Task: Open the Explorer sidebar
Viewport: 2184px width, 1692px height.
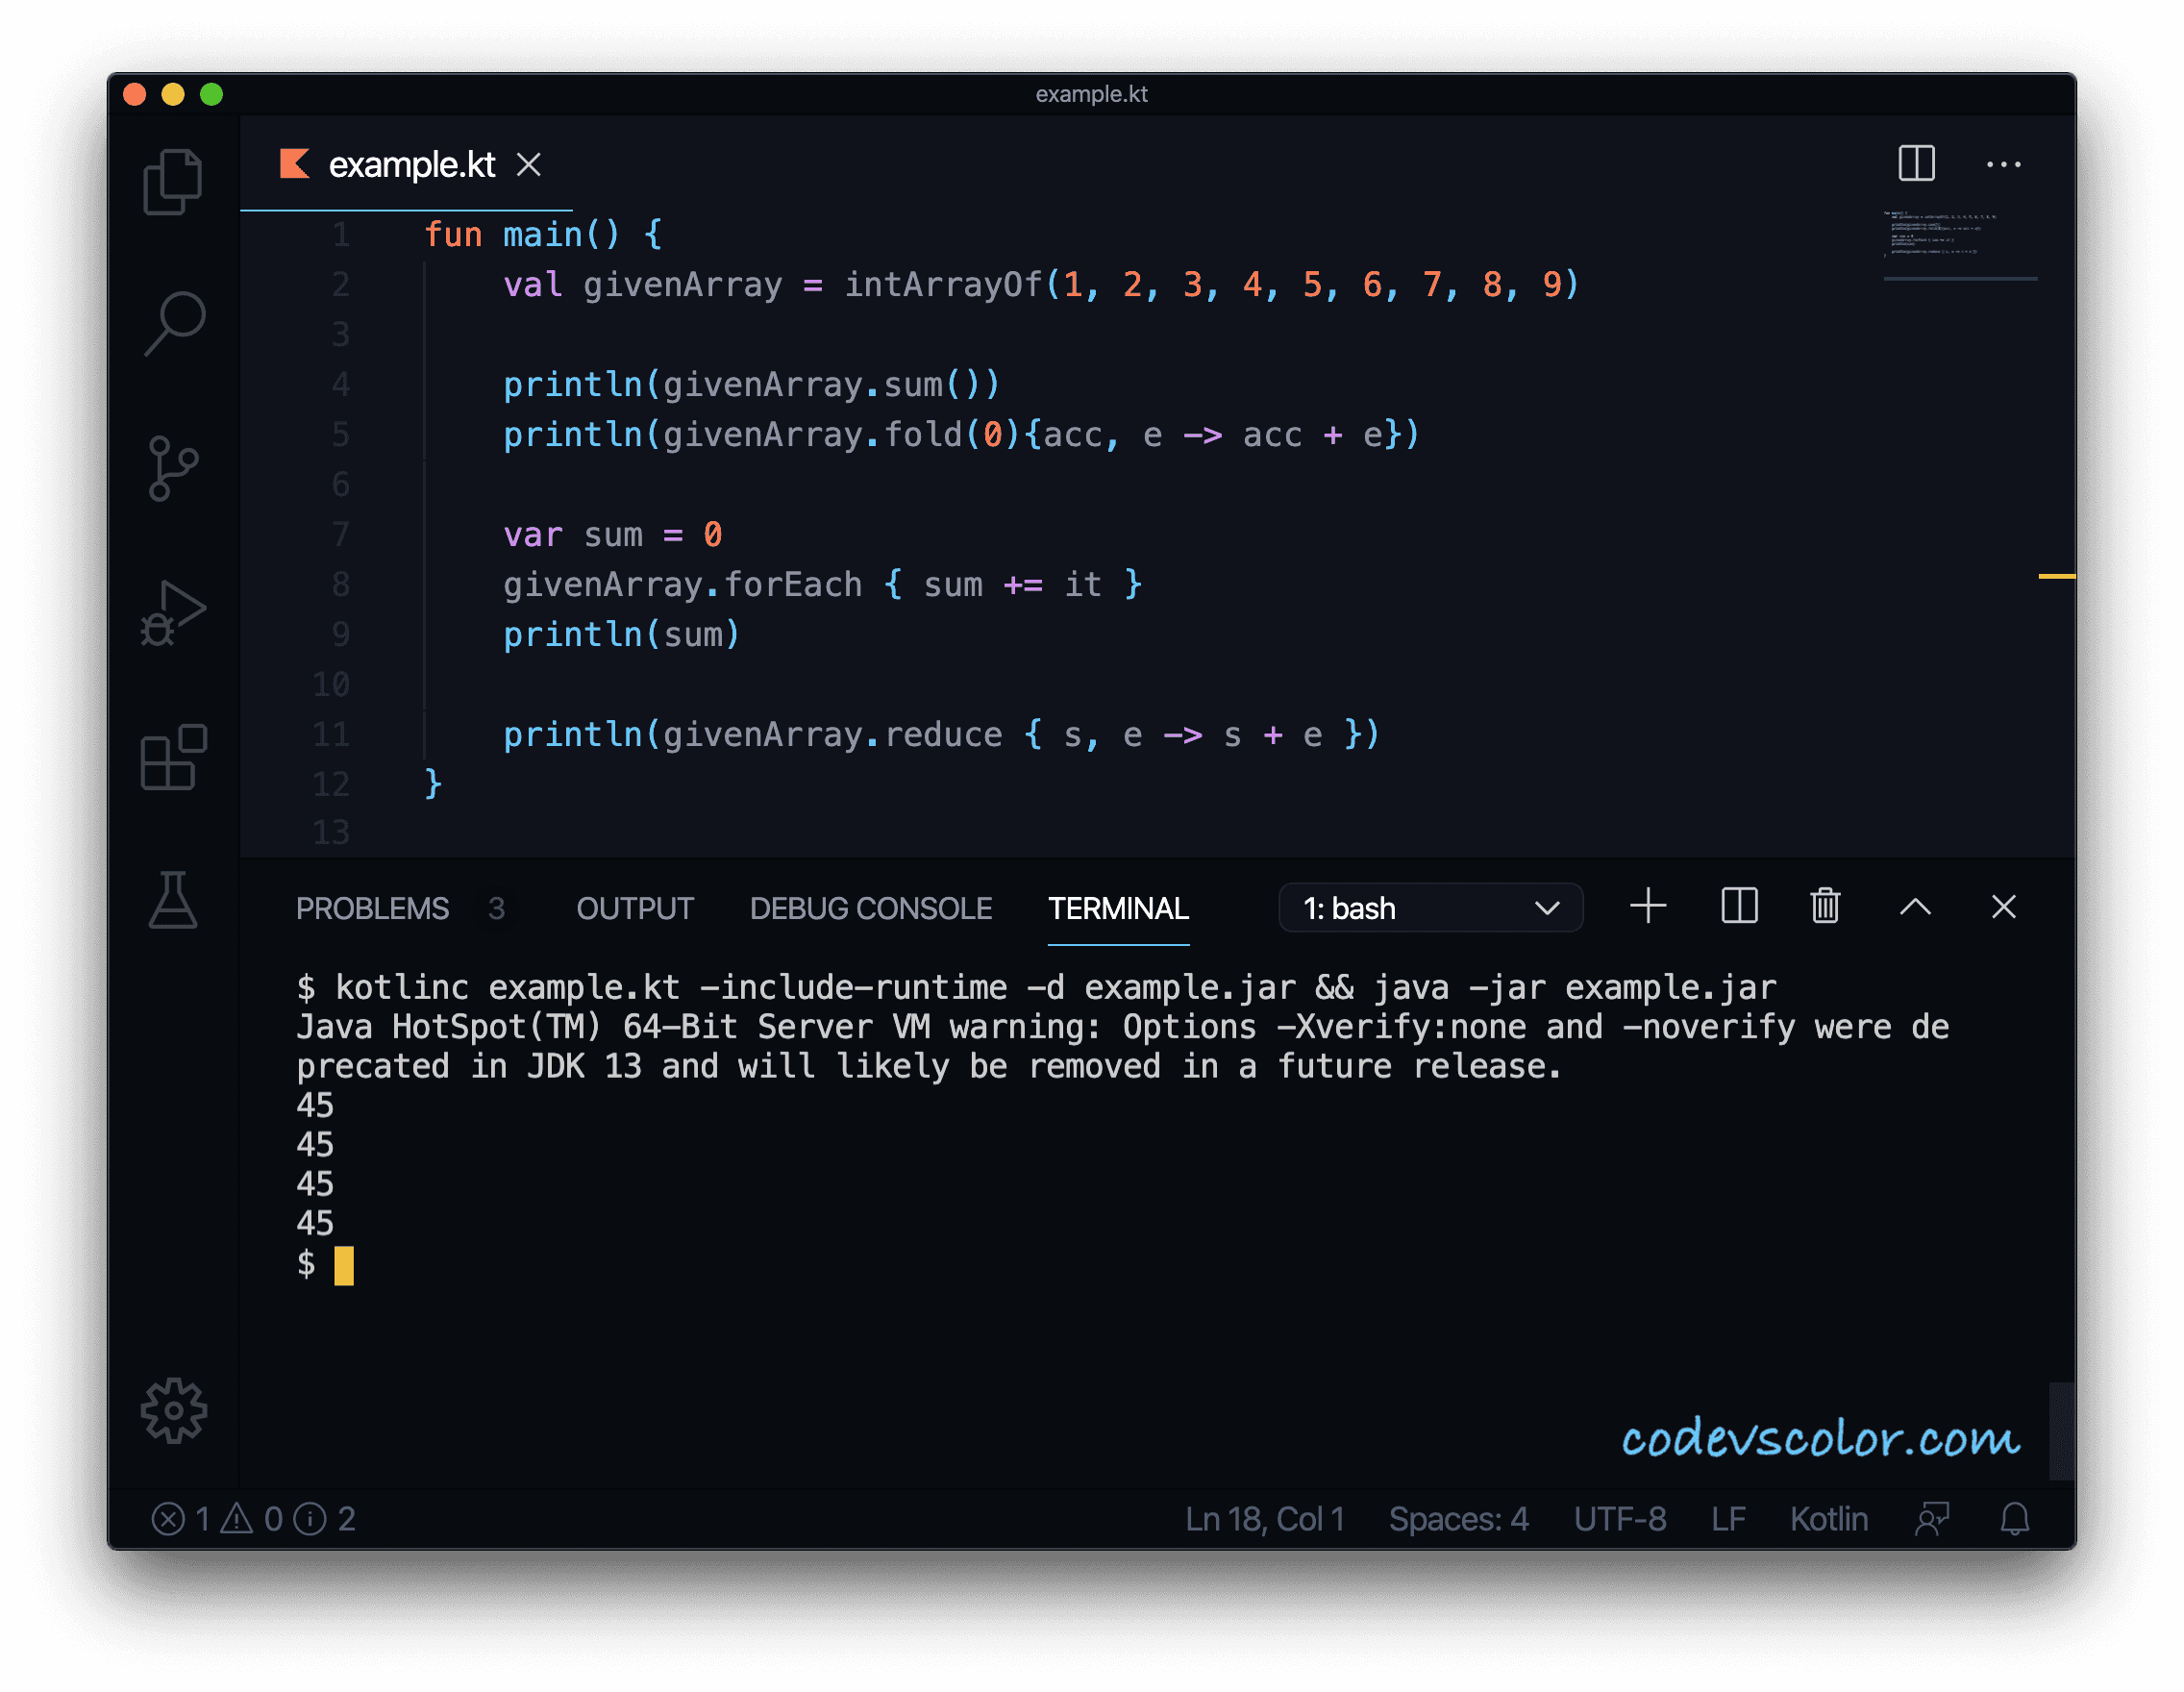Action: pos(174,180)
